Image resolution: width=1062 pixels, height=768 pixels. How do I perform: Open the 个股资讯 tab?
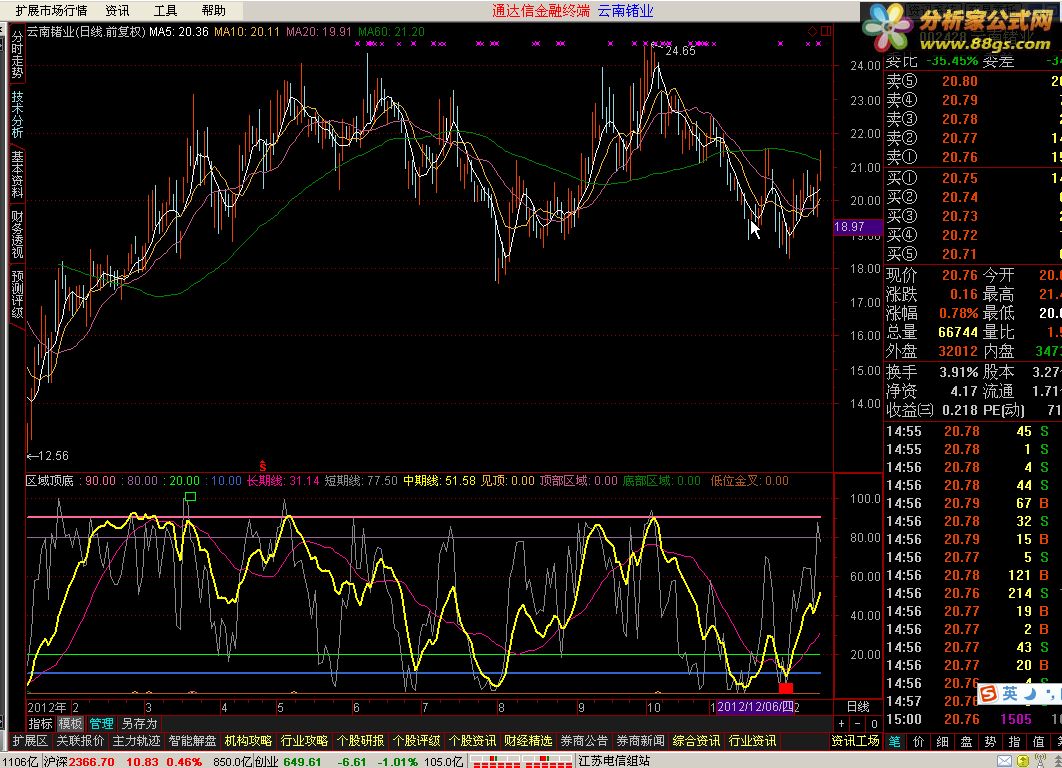coord(473,741)
